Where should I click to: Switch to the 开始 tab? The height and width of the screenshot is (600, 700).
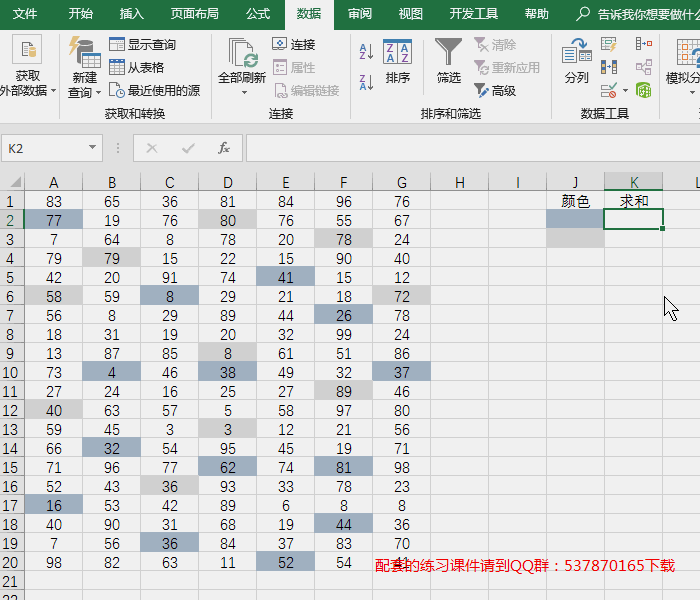click(80, 14)
